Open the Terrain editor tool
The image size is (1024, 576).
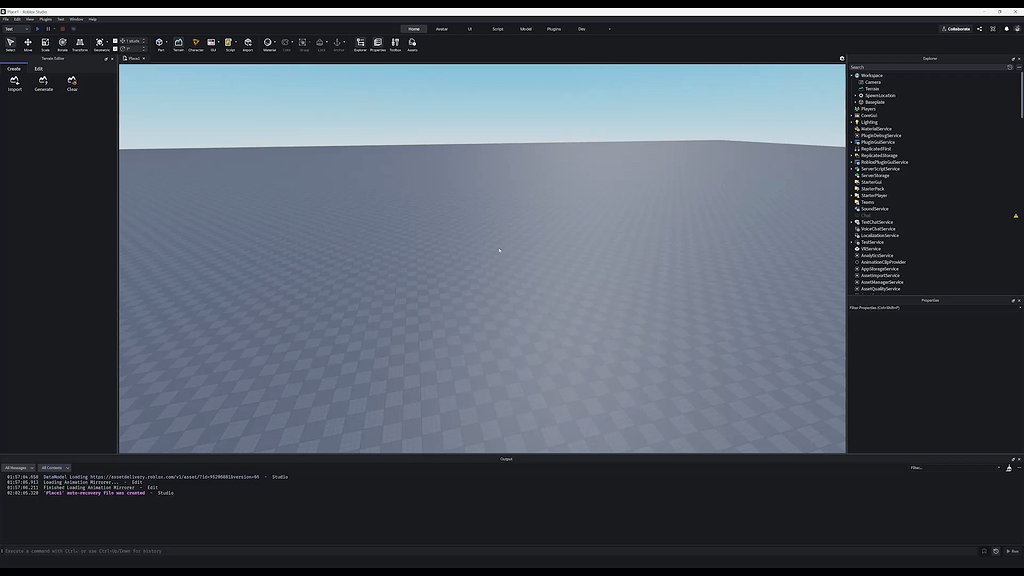[x=178, y=44]
